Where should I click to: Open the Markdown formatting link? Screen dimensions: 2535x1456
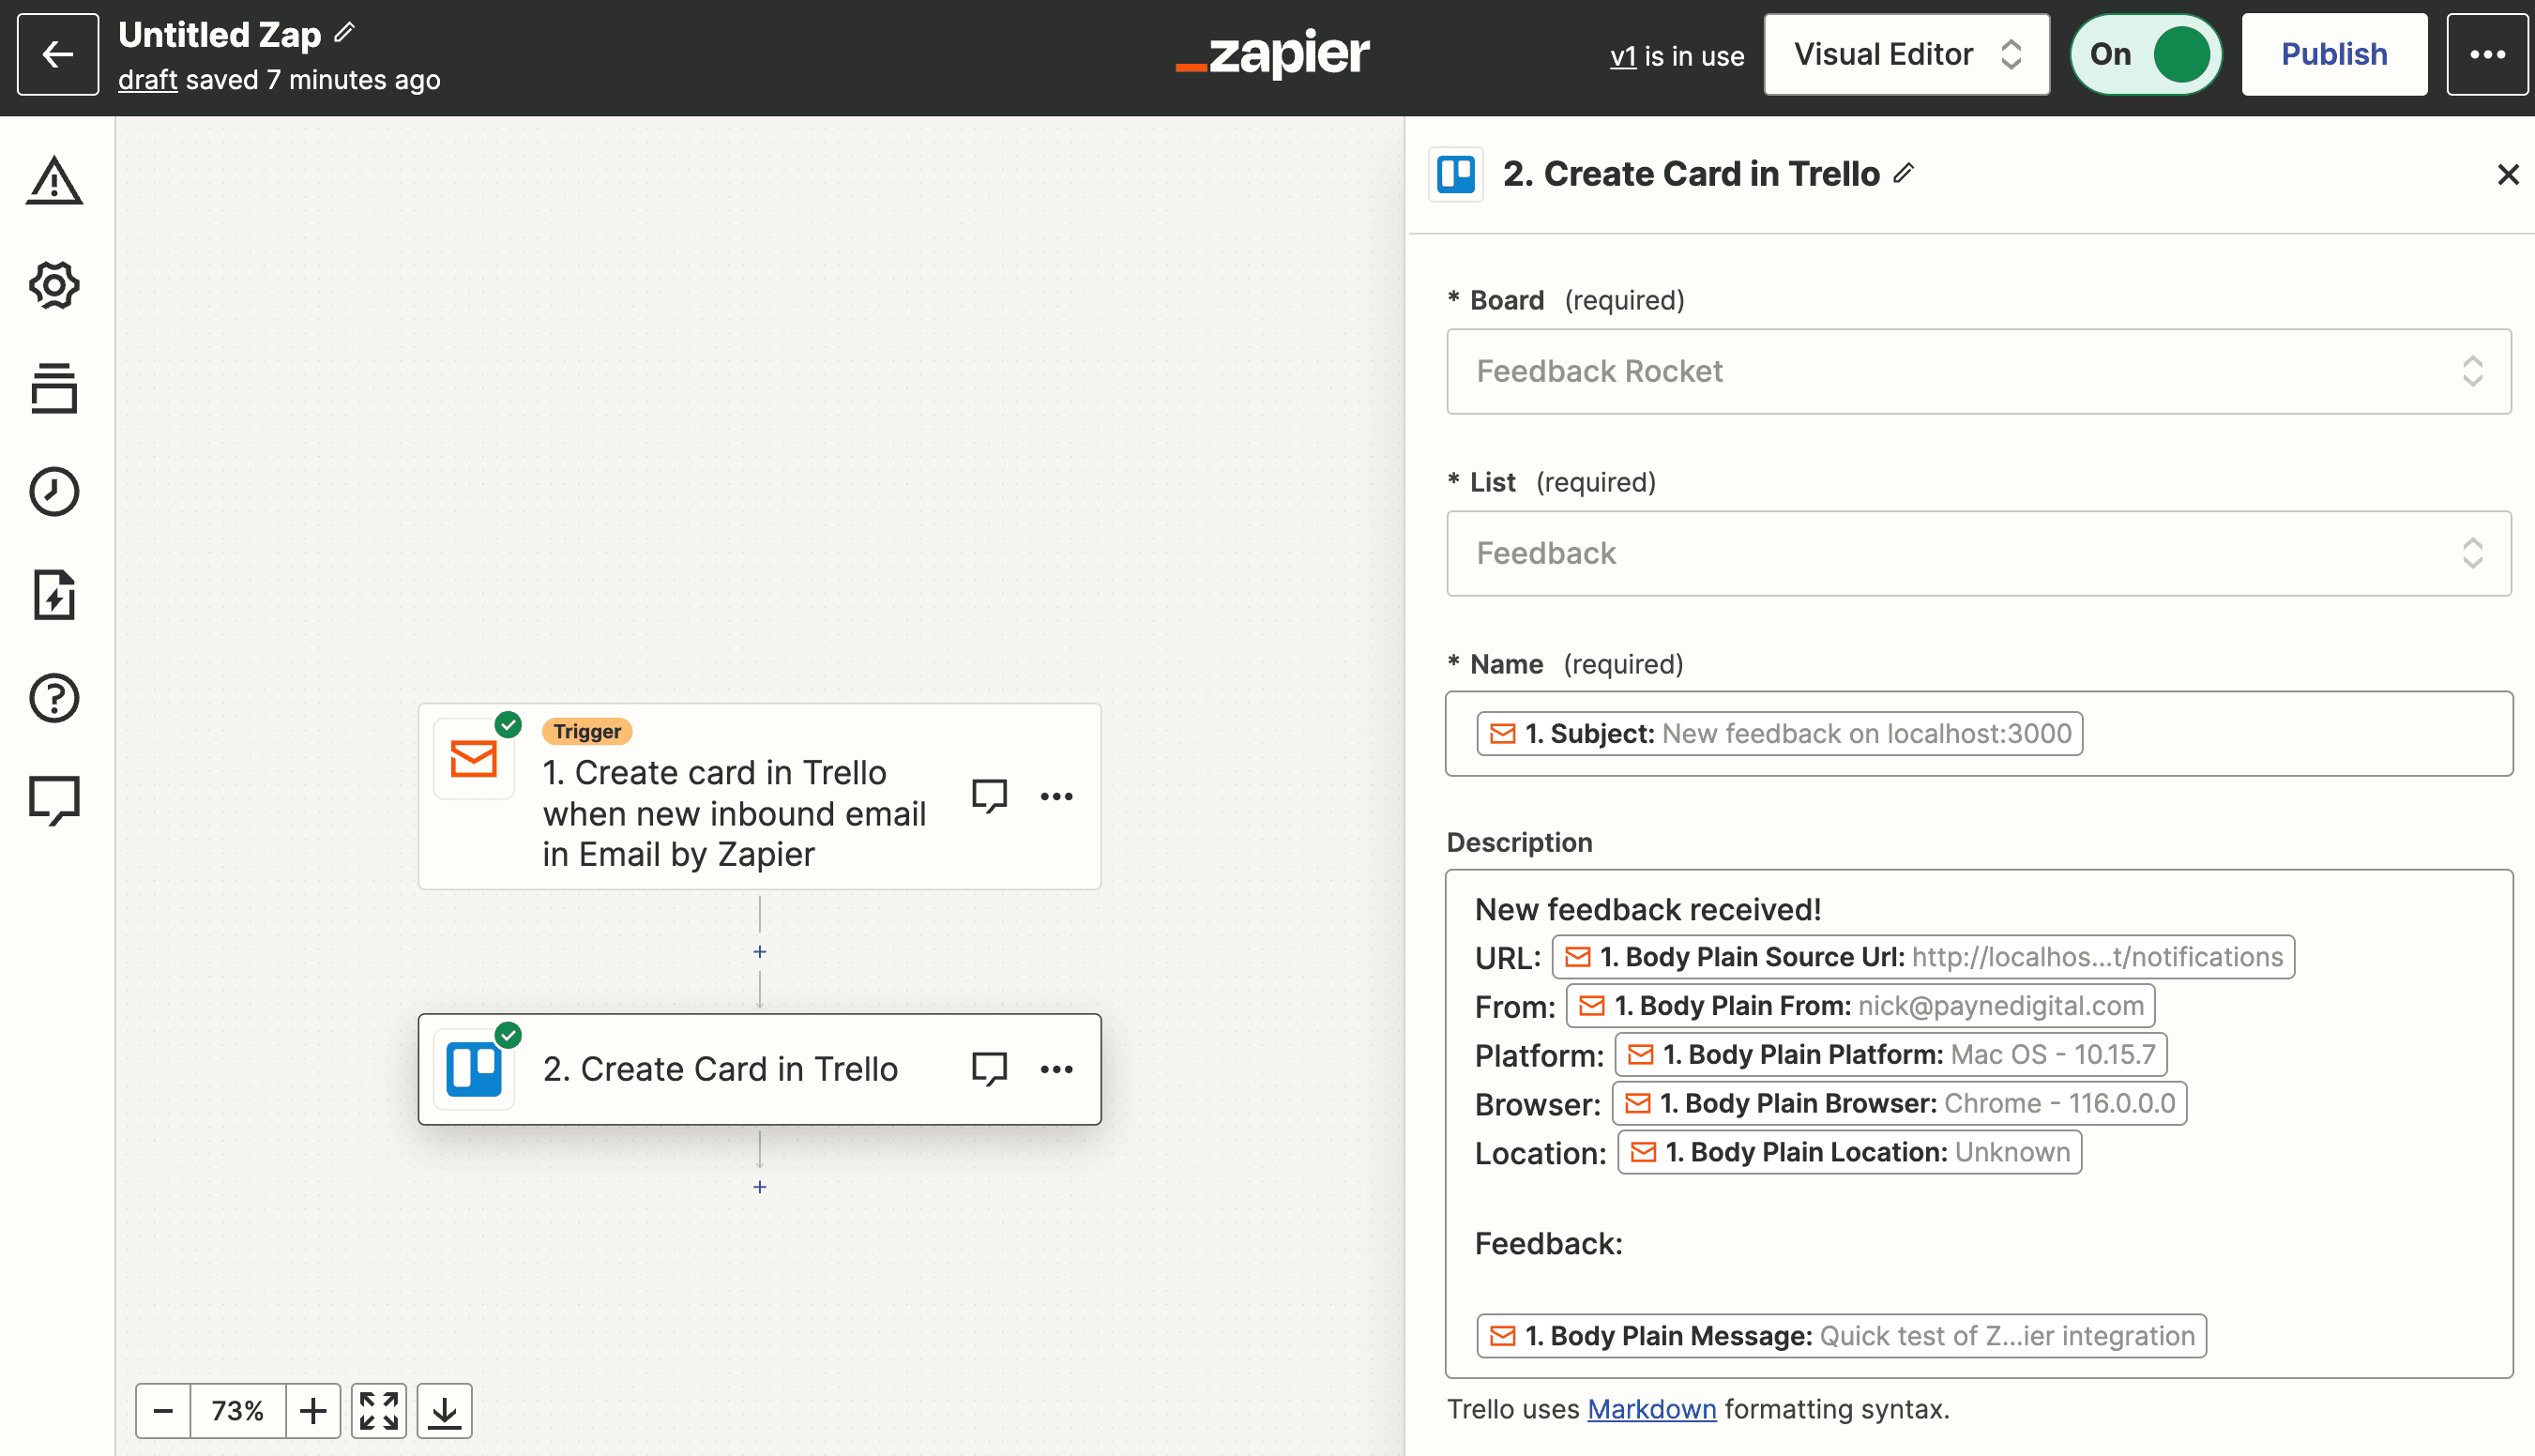(1651, 1409)
